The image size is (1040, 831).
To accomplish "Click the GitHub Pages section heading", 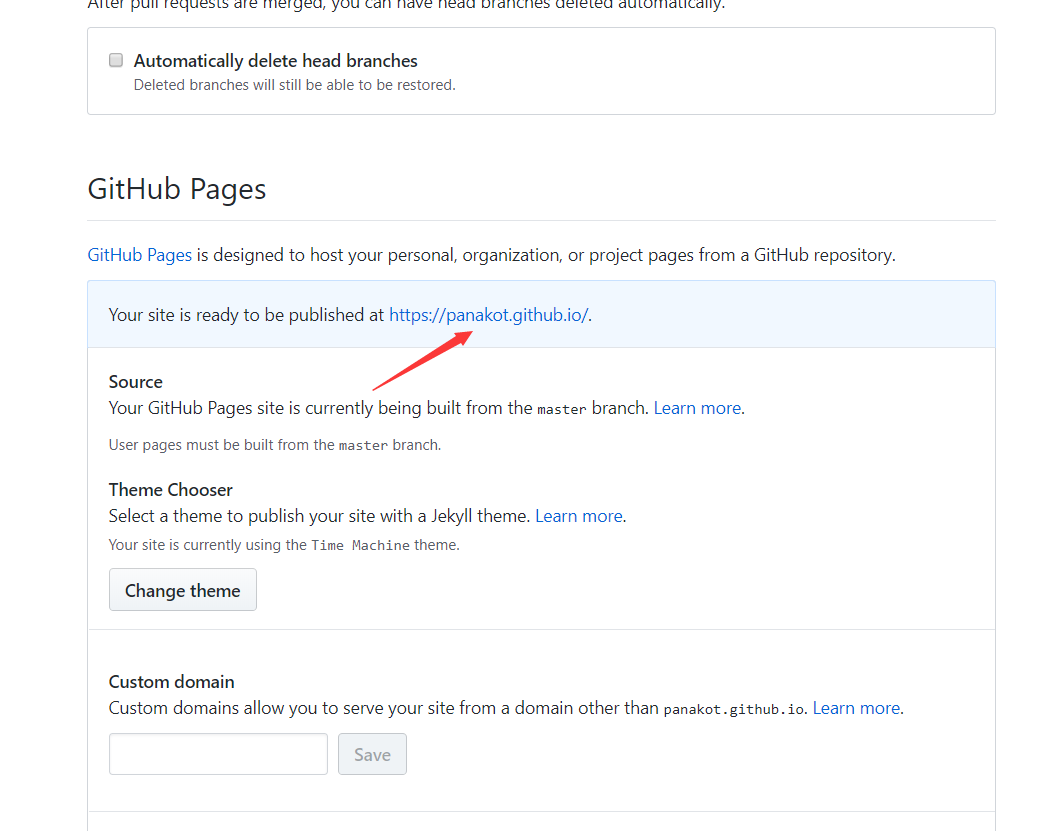I will pos(176,189).
